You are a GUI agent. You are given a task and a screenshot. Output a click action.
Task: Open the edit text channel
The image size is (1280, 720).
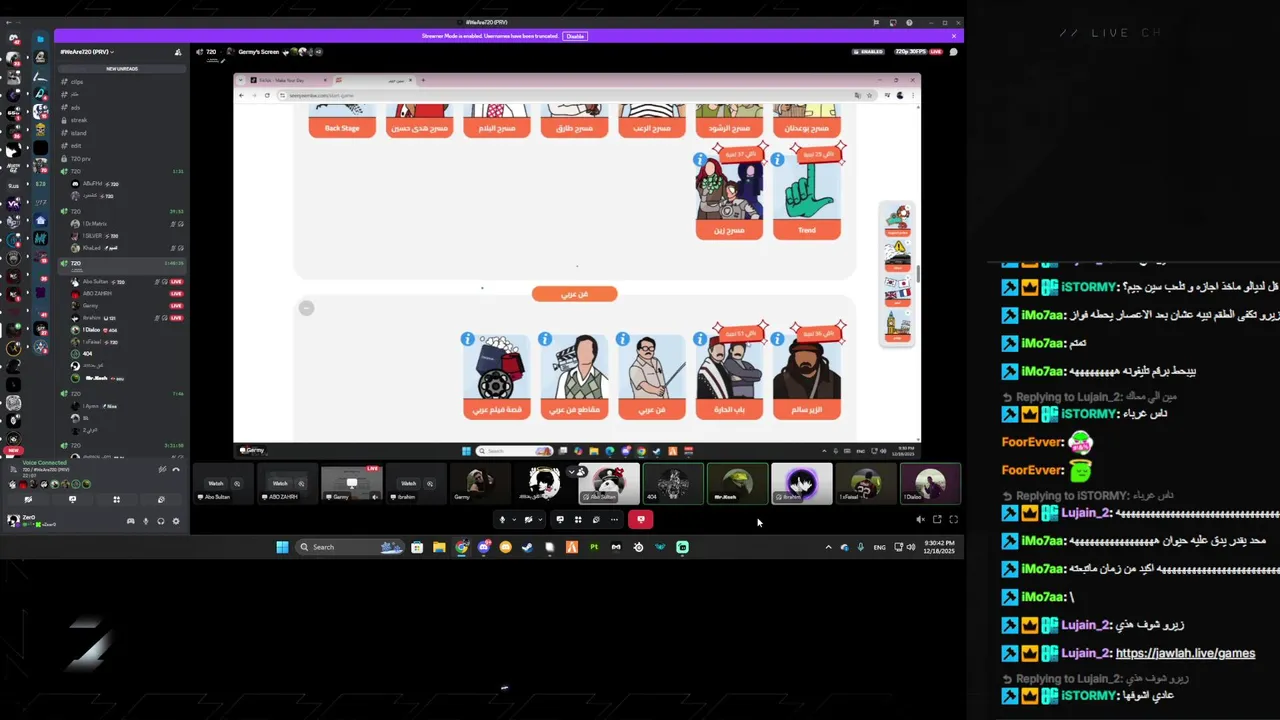tap(76, 146)
